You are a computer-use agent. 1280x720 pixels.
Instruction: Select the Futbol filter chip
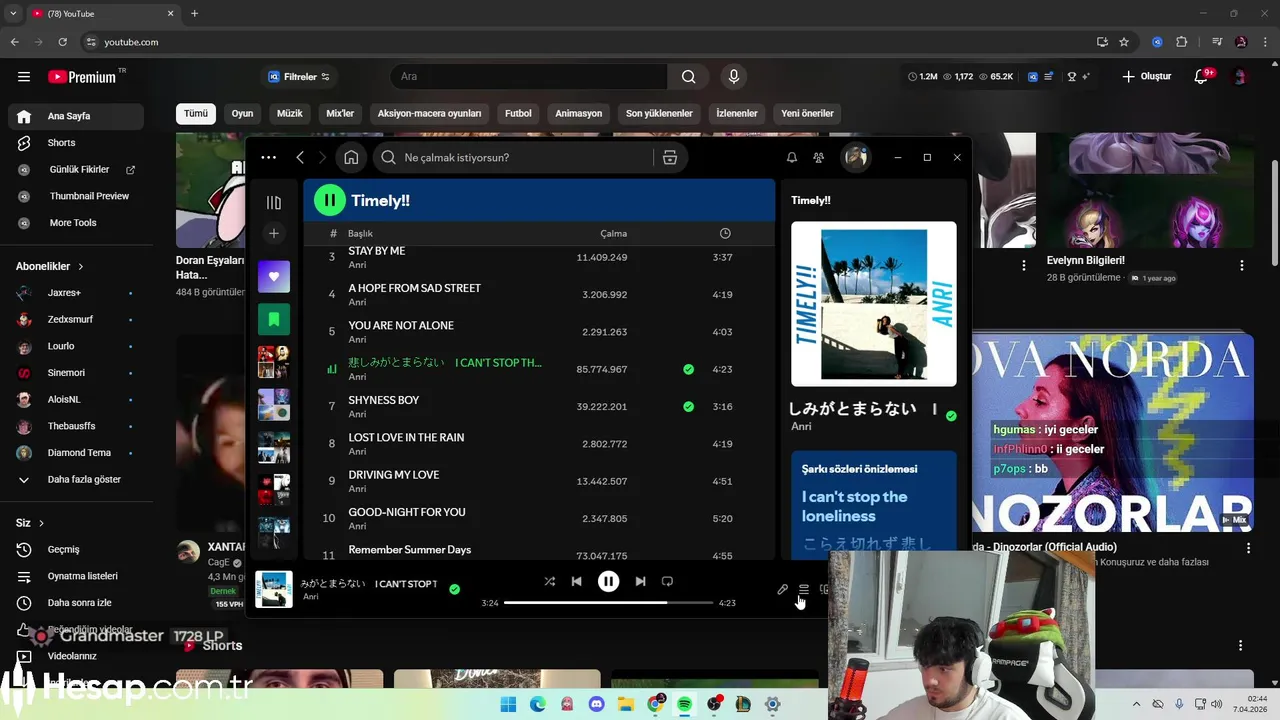point(518,113)
